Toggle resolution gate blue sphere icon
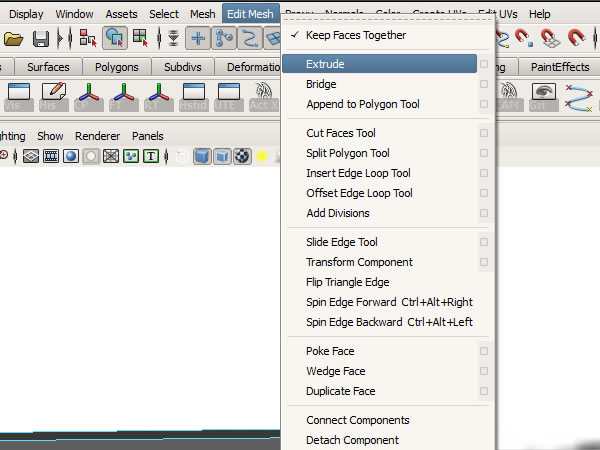The height and width of the screenshot is (450, 600). (71, 156)
